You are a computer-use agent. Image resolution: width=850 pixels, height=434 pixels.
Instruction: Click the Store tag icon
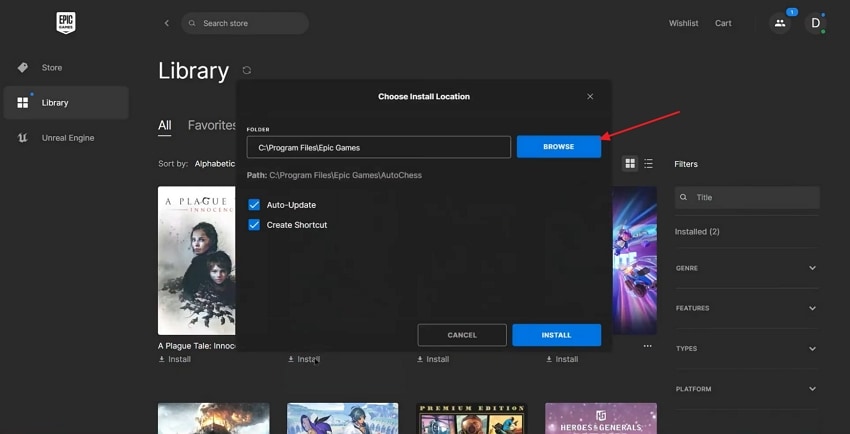[22, 68]
